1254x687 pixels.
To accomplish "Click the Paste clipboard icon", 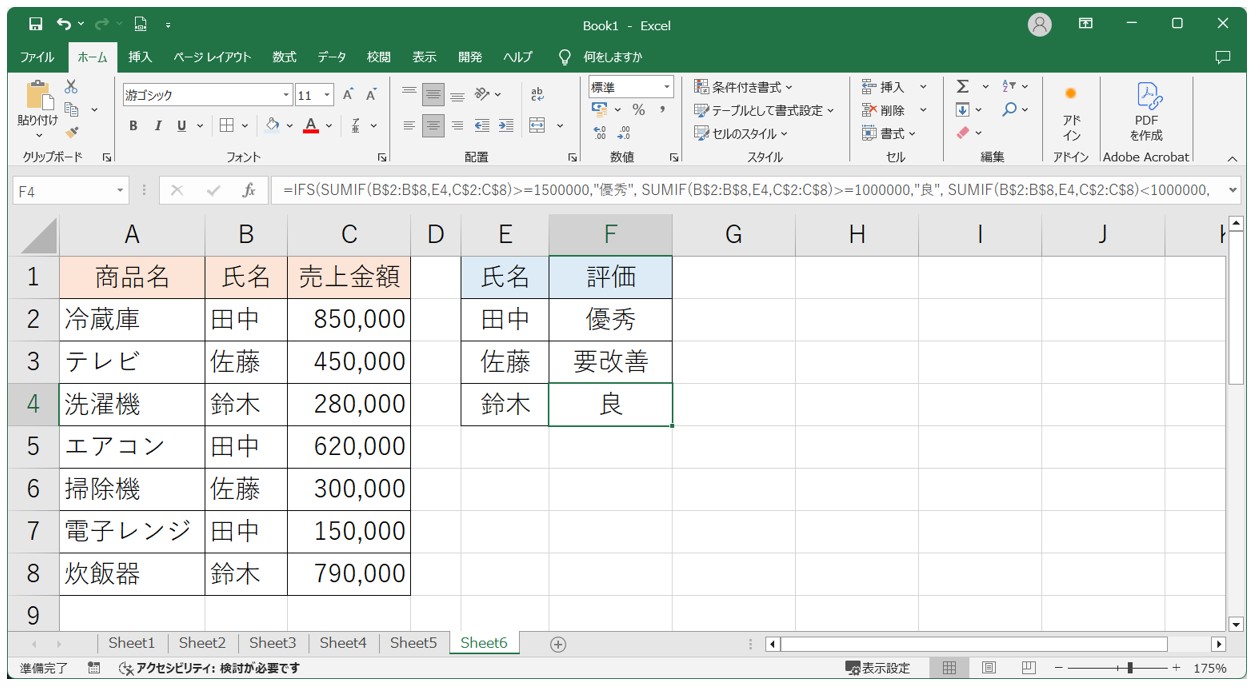I will click(38, 96).
